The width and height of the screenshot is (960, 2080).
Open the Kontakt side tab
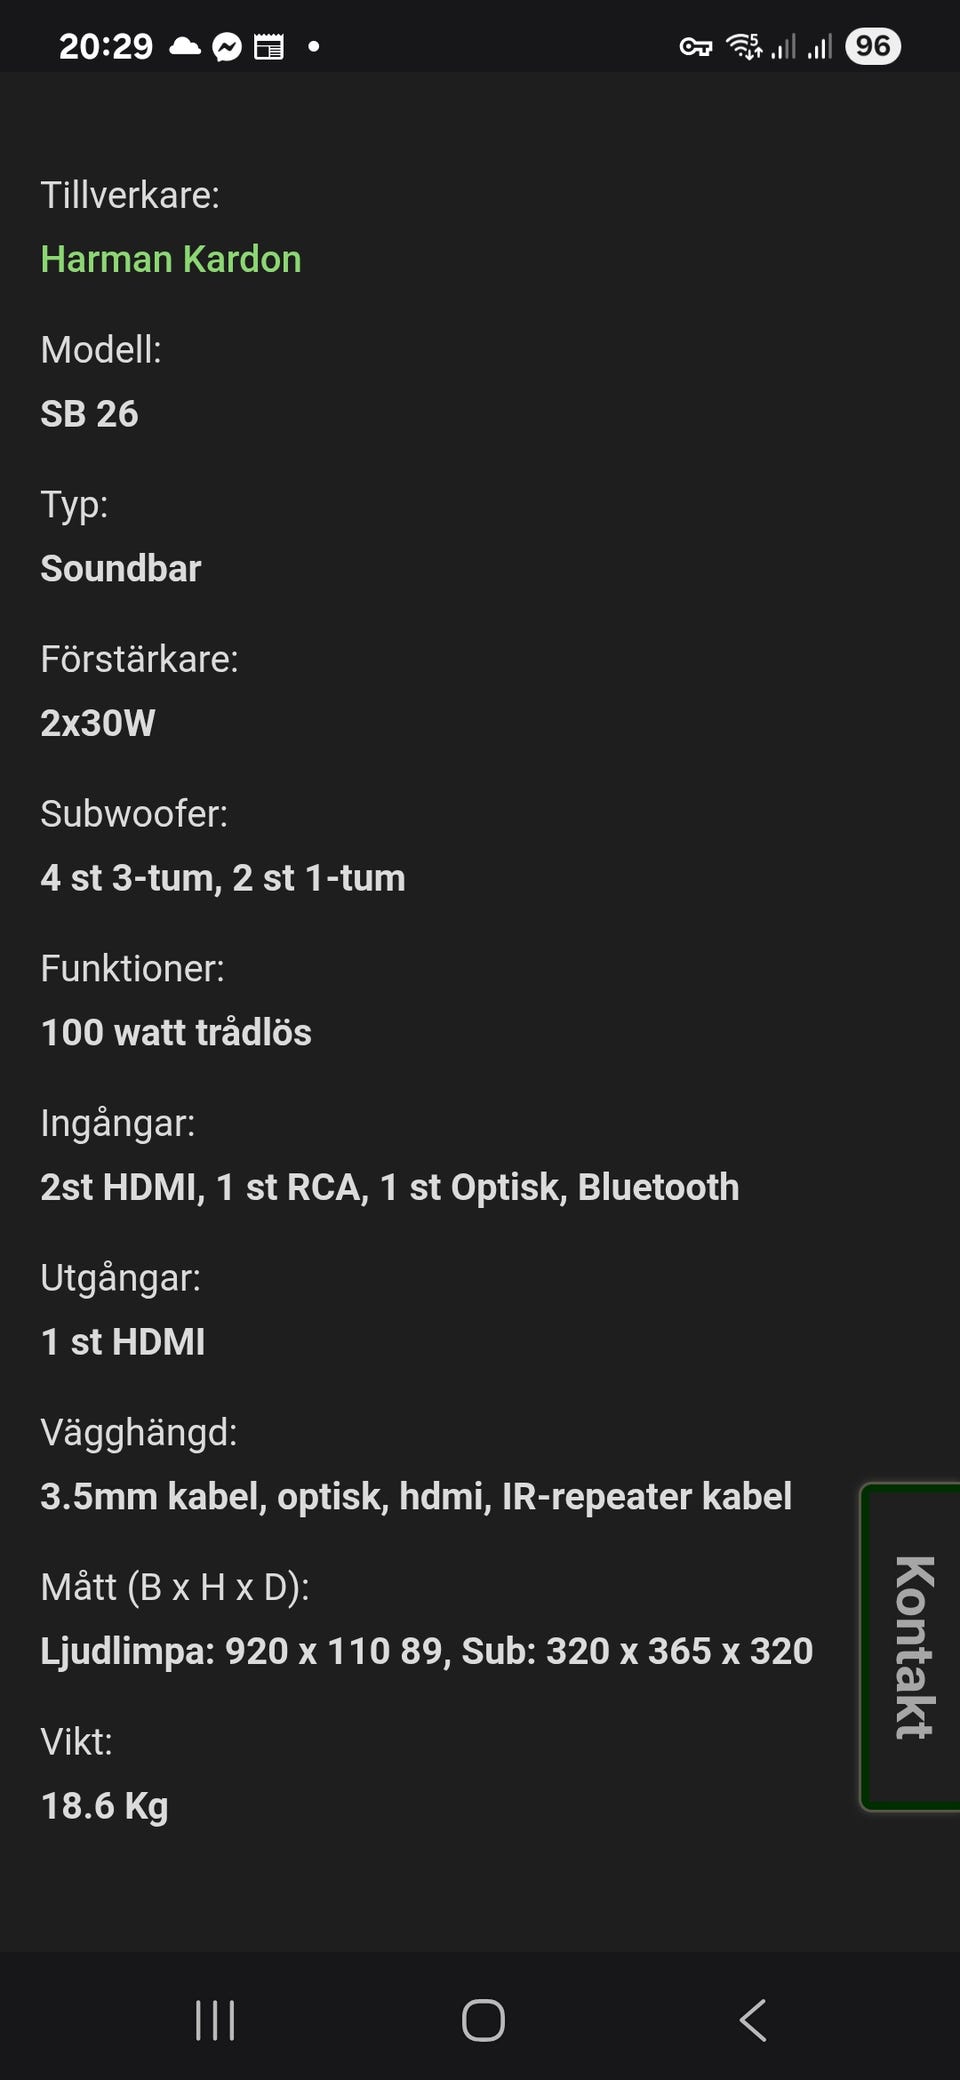coord(912,1646)
